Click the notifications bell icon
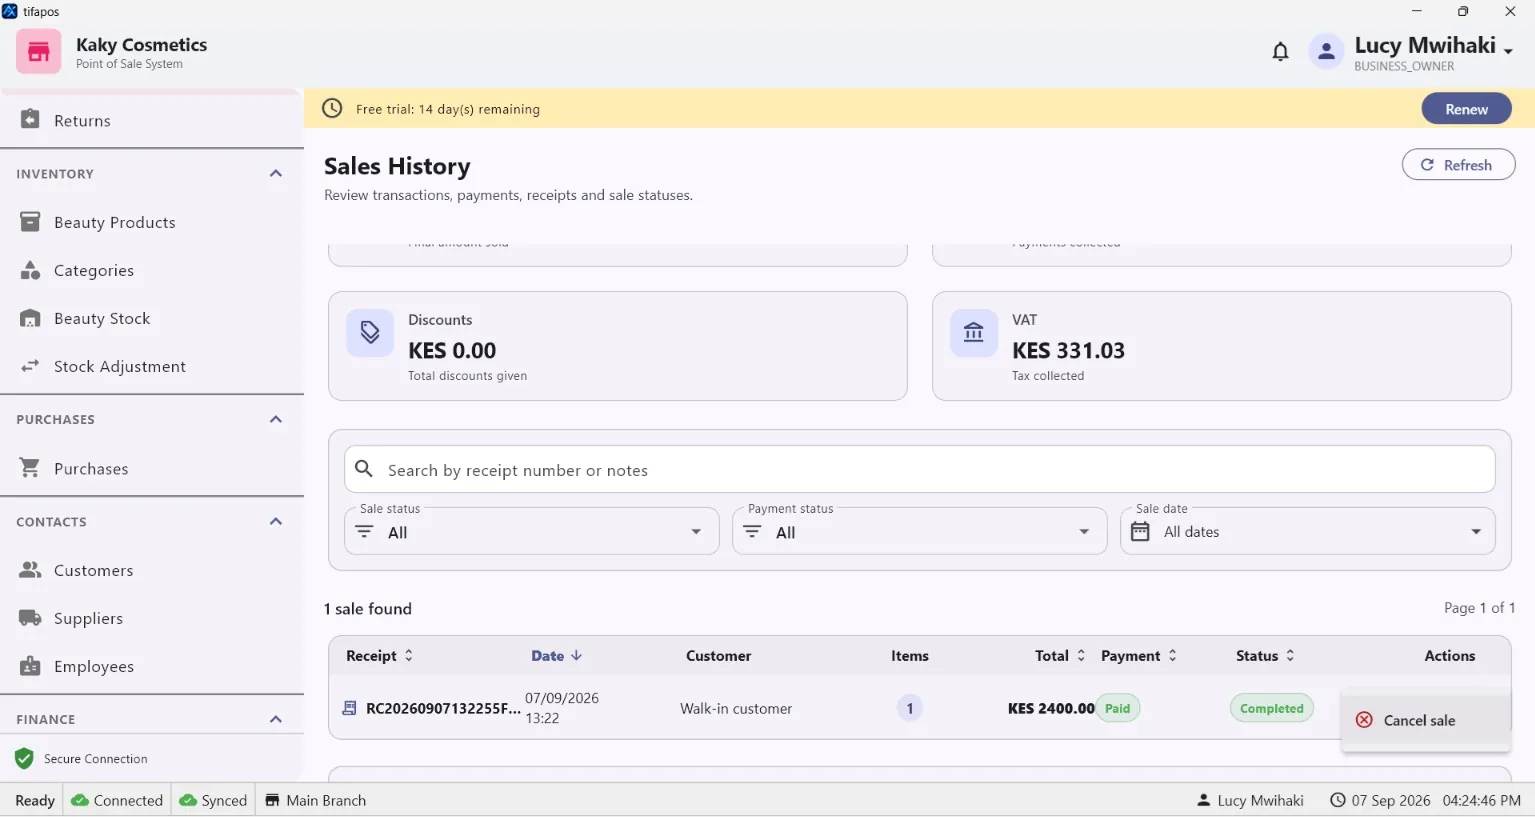 coord(1280,51)
